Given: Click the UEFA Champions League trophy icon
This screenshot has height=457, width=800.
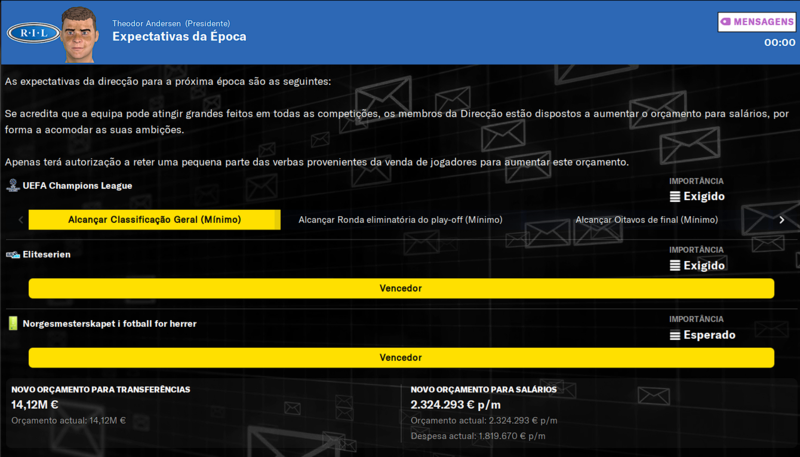Looking at the screenshot, I should click(x=13, y=186).
